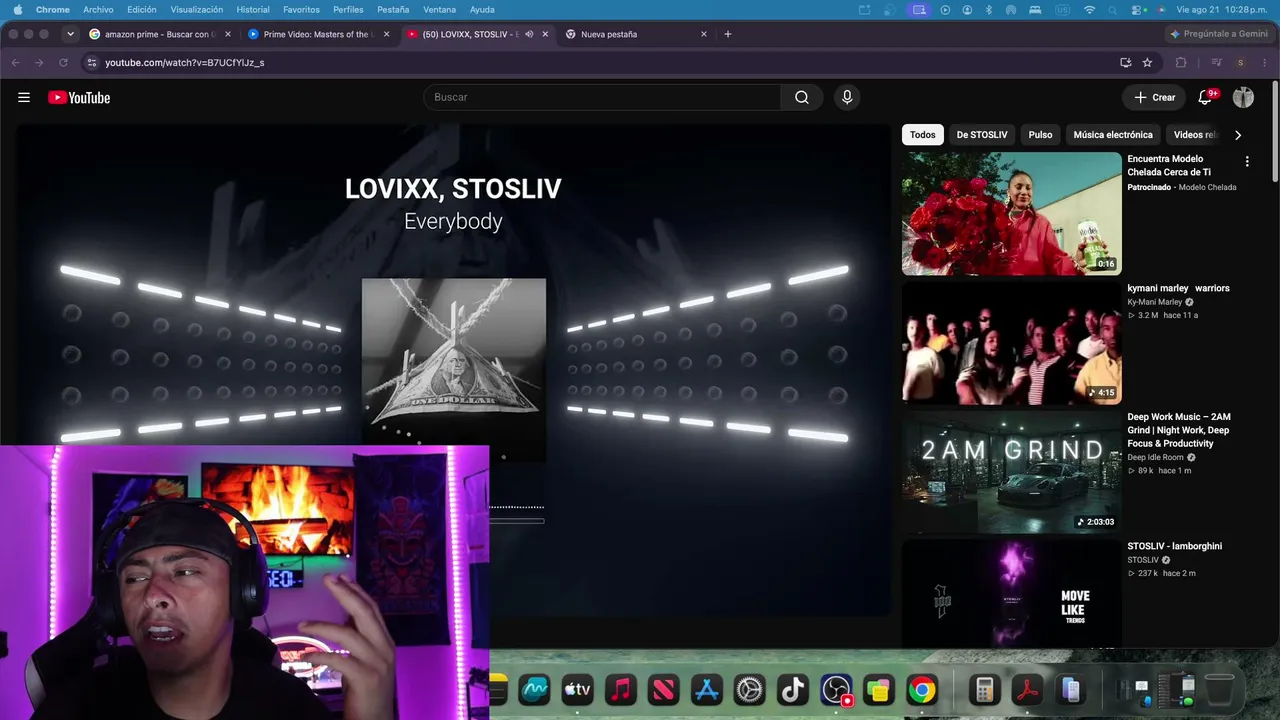Viewport: 1280px width, 720px height.
Task: Open kymani marley warriors video title
Action: [x=1179, y=288]
